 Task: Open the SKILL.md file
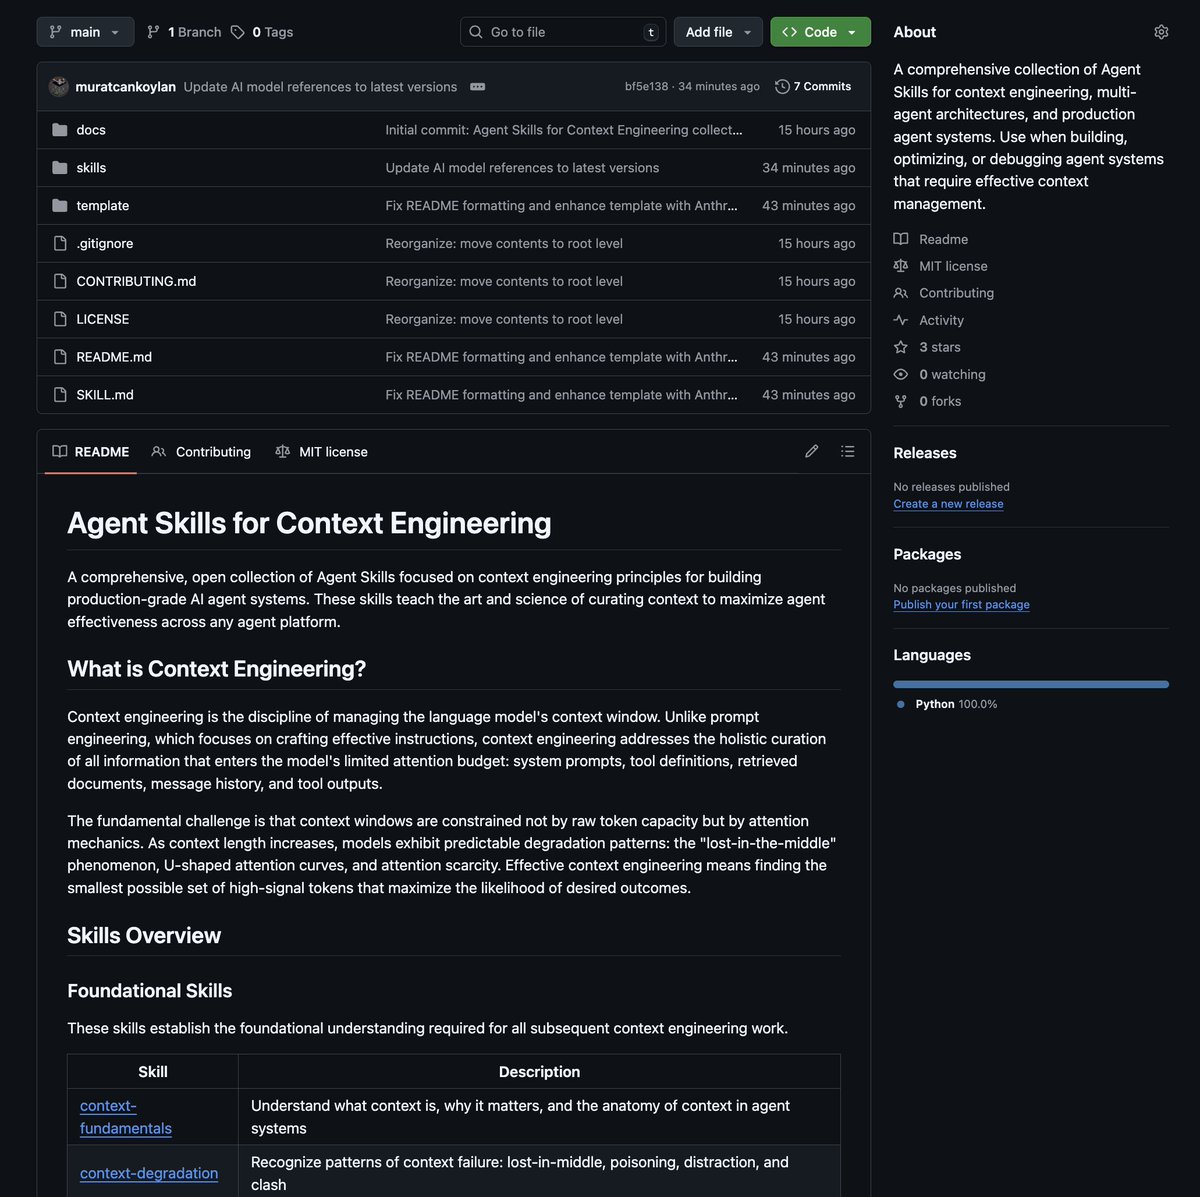coord(105,395)
